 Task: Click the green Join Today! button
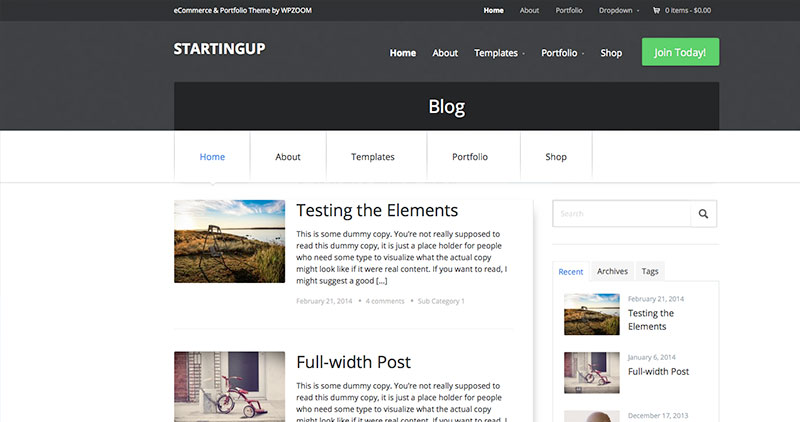(x=680, y=52)
